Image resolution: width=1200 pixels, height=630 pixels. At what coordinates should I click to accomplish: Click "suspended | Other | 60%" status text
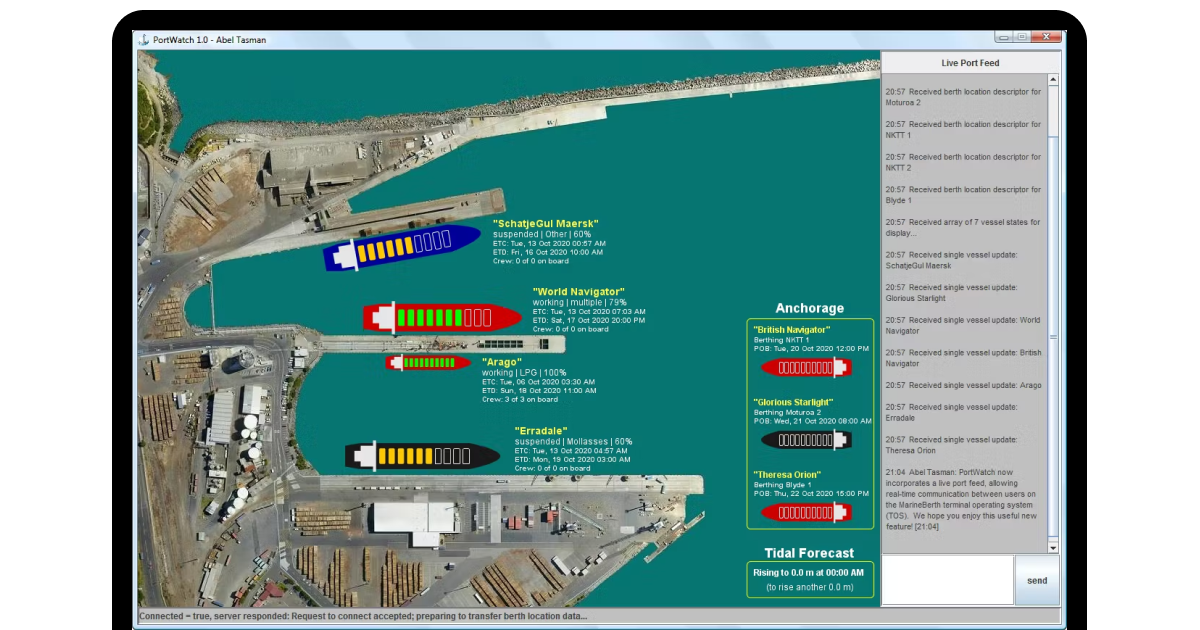542,234
